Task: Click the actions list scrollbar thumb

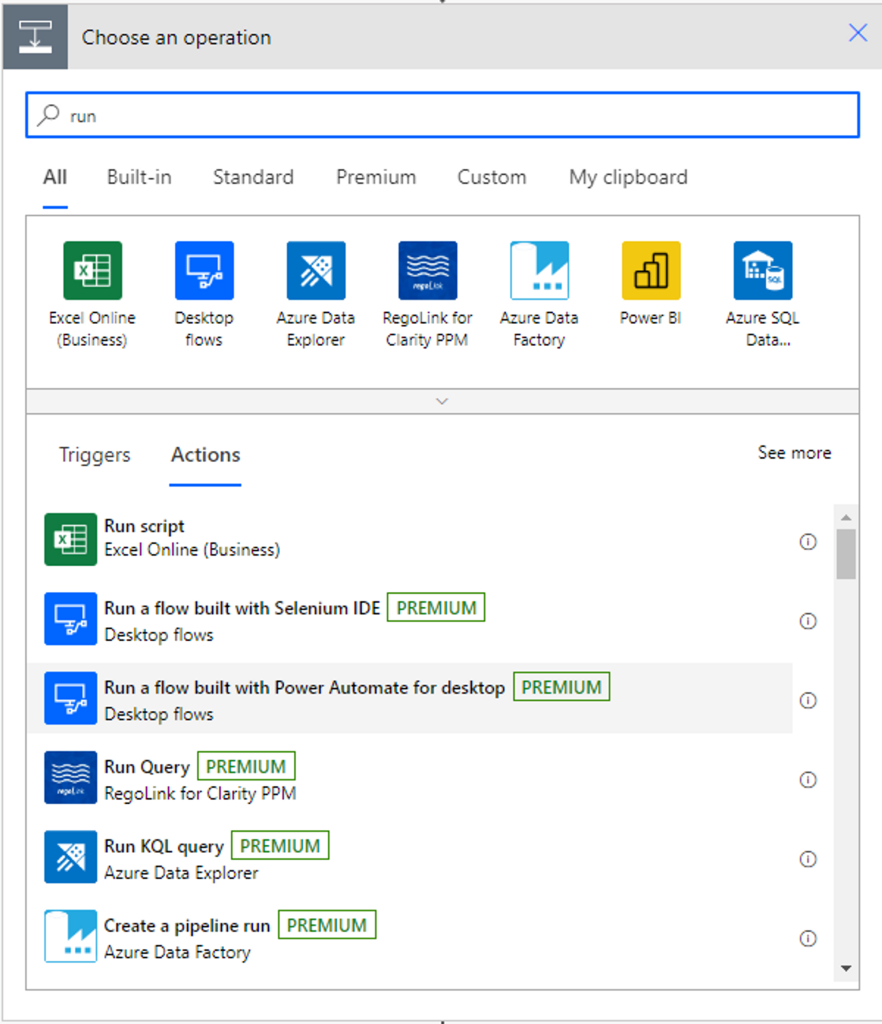Action: [846, 554]
